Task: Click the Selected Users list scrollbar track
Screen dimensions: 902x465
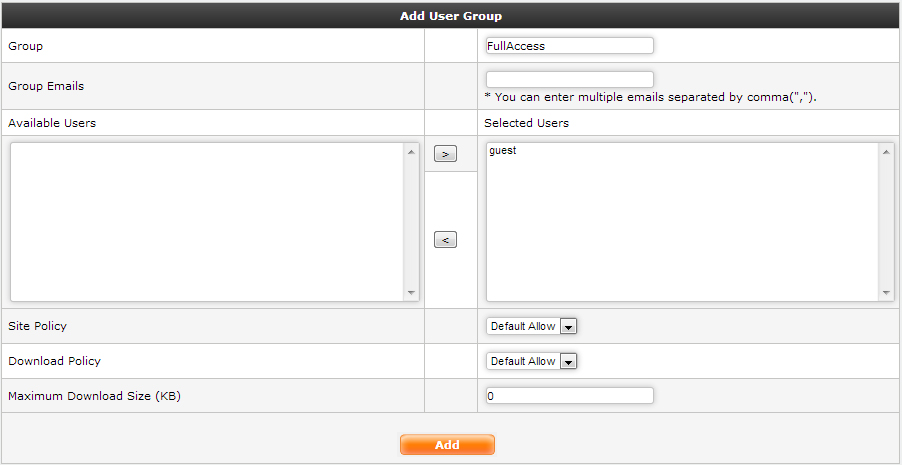Action: click(886, 222)
